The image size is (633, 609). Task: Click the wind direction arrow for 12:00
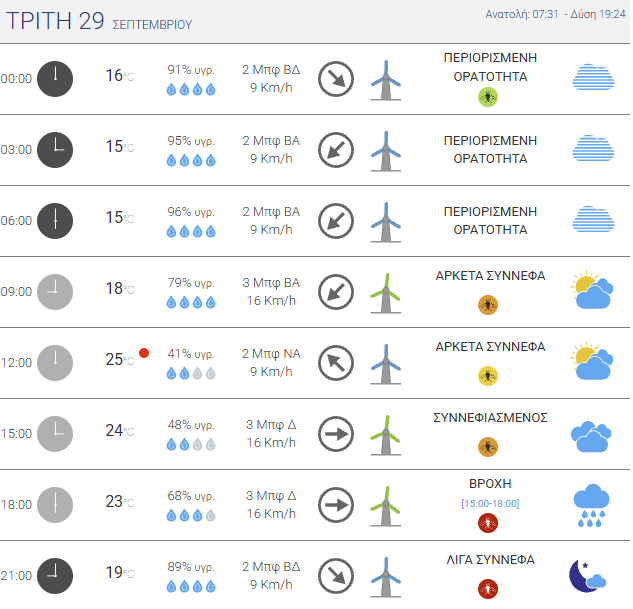(x=336, y=363)
